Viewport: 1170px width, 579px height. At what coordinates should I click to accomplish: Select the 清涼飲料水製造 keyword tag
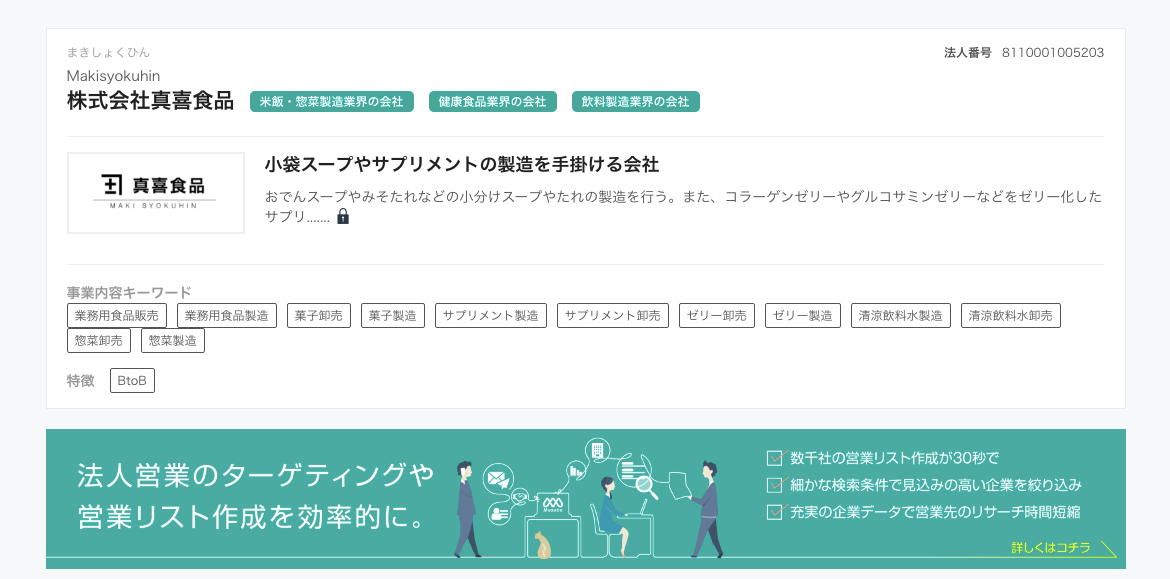point(901,316)
